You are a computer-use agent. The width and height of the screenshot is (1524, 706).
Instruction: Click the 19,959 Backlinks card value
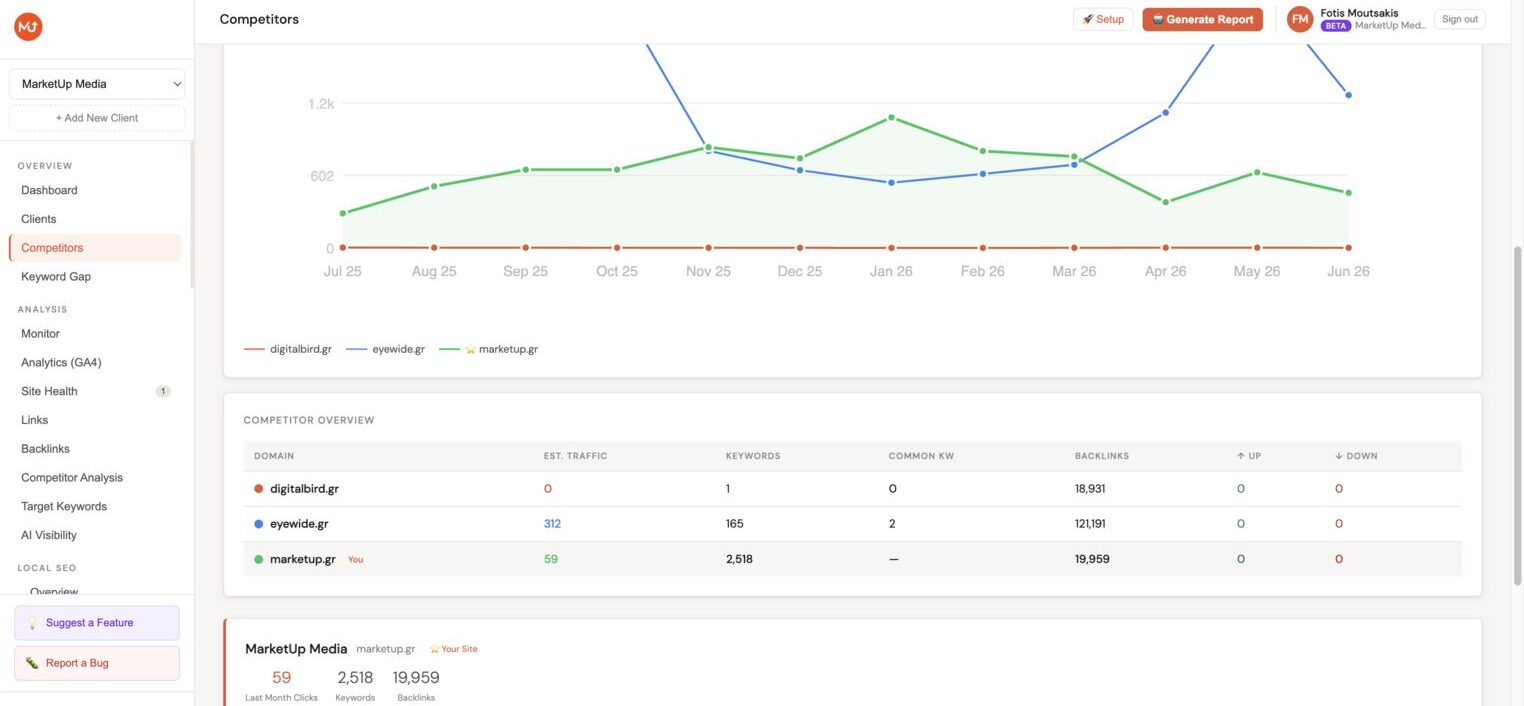[x=416, y=678]
